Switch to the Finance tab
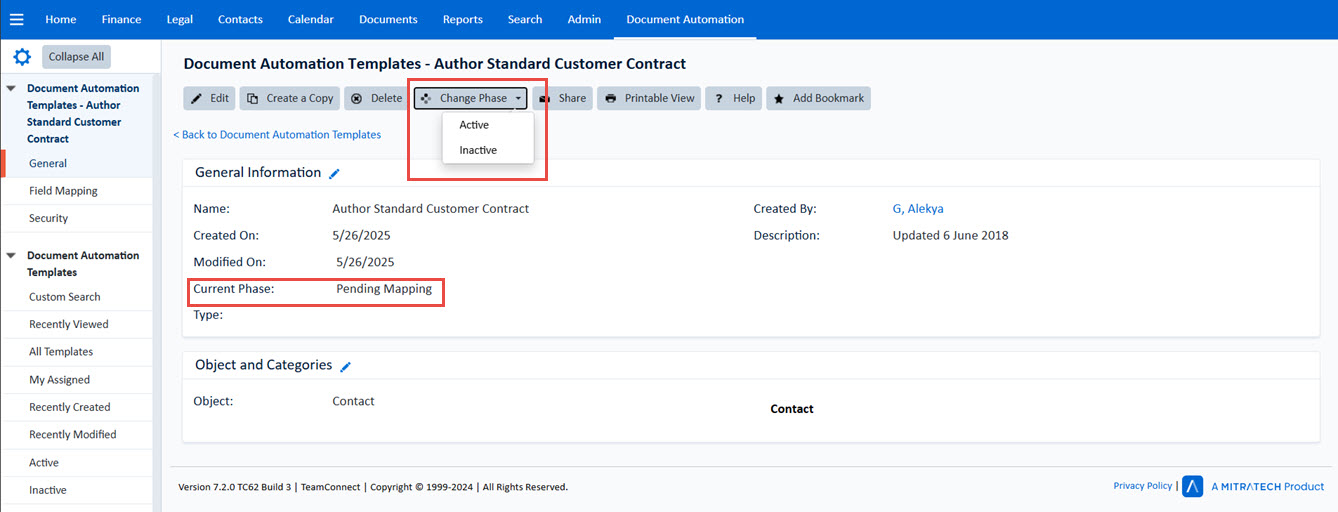Viewport: 1338px width, 512px height. pyautogui.click(x=121, y=19)
